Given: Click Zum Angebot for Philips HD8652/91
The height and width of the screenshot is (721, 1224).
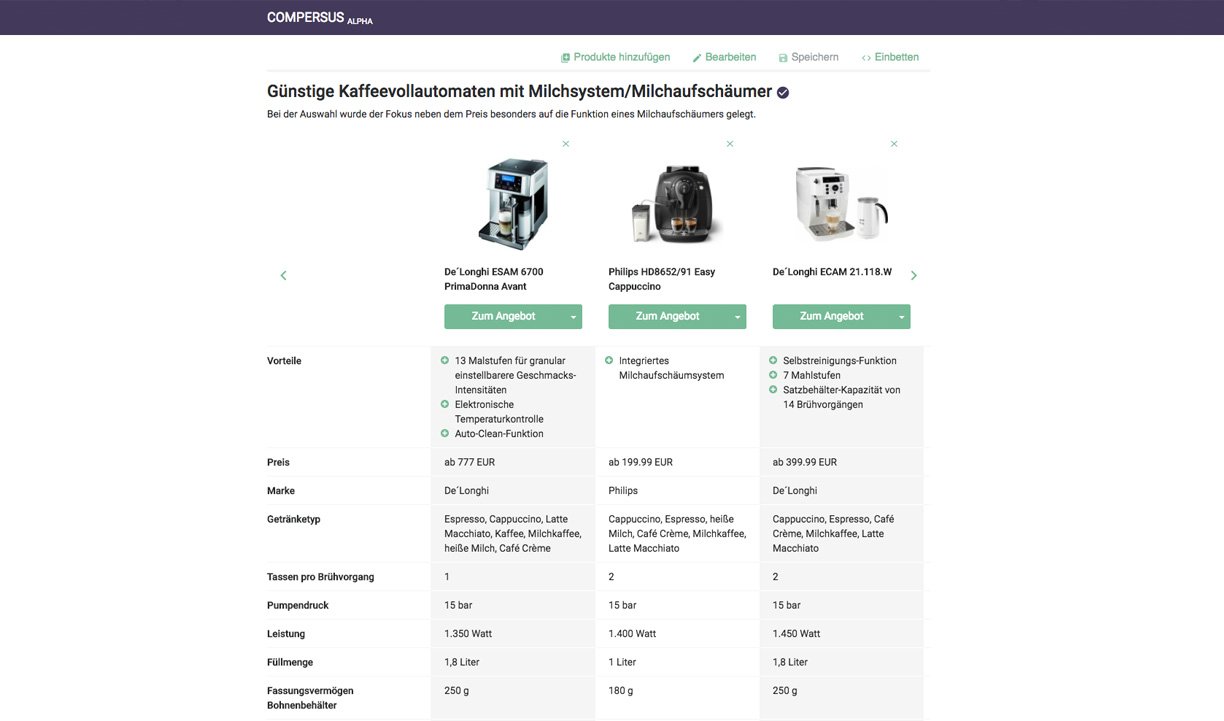Looking at the screenshot, I should 668,316.
